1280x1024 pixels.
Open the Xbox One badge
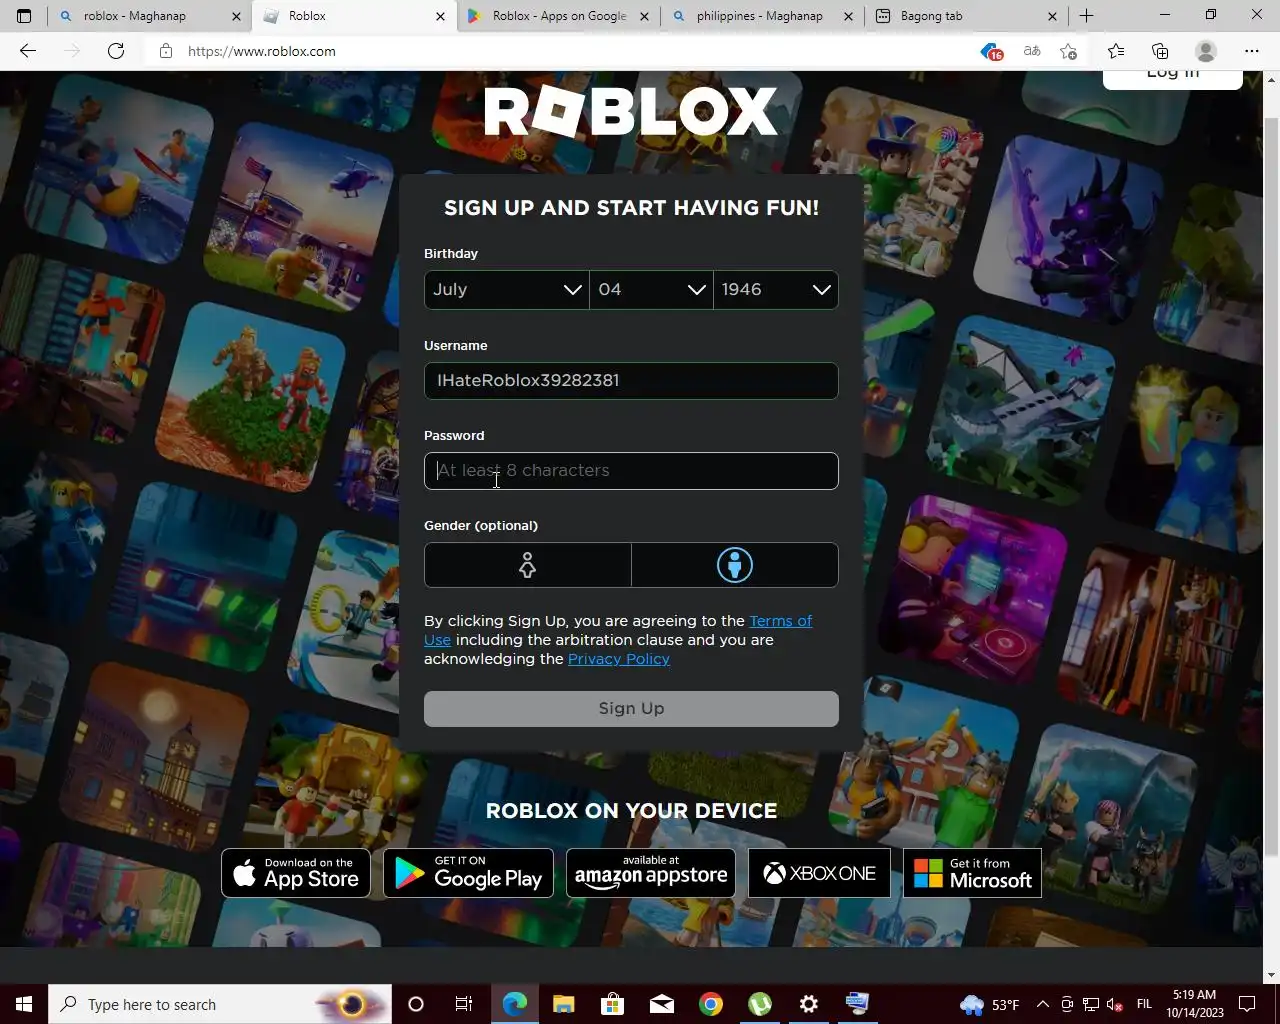pyautogui.click(x=819, y=873)
